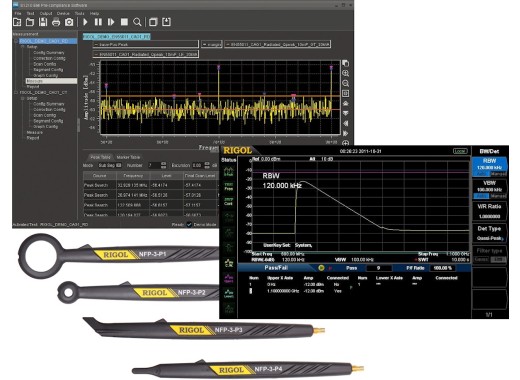Pause the running measurement

click(98, 22)
